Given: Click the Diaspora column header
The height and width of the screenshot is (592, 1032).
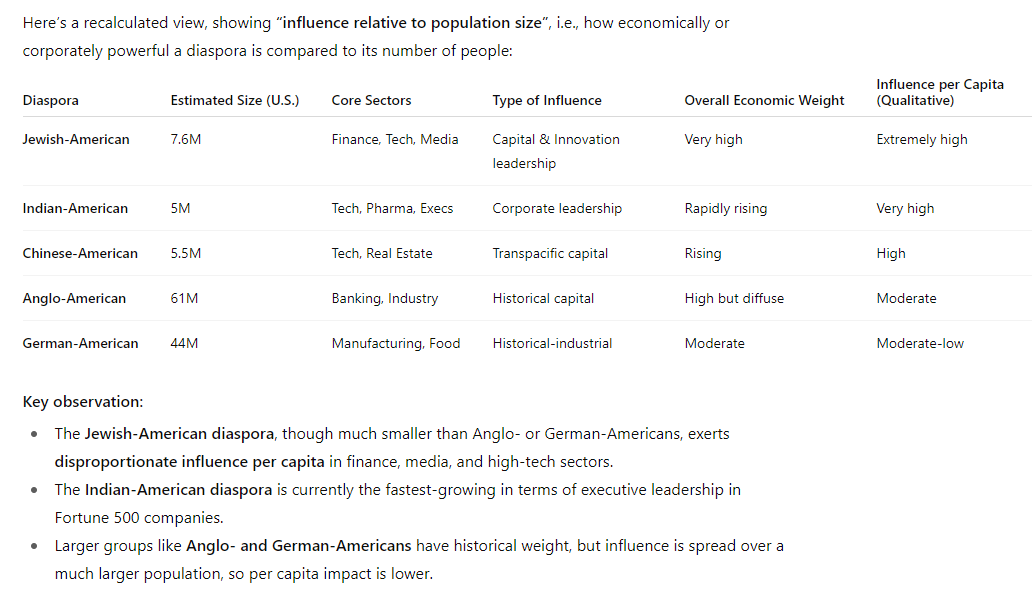Looking at the screenshot, I should coord(50,100).
